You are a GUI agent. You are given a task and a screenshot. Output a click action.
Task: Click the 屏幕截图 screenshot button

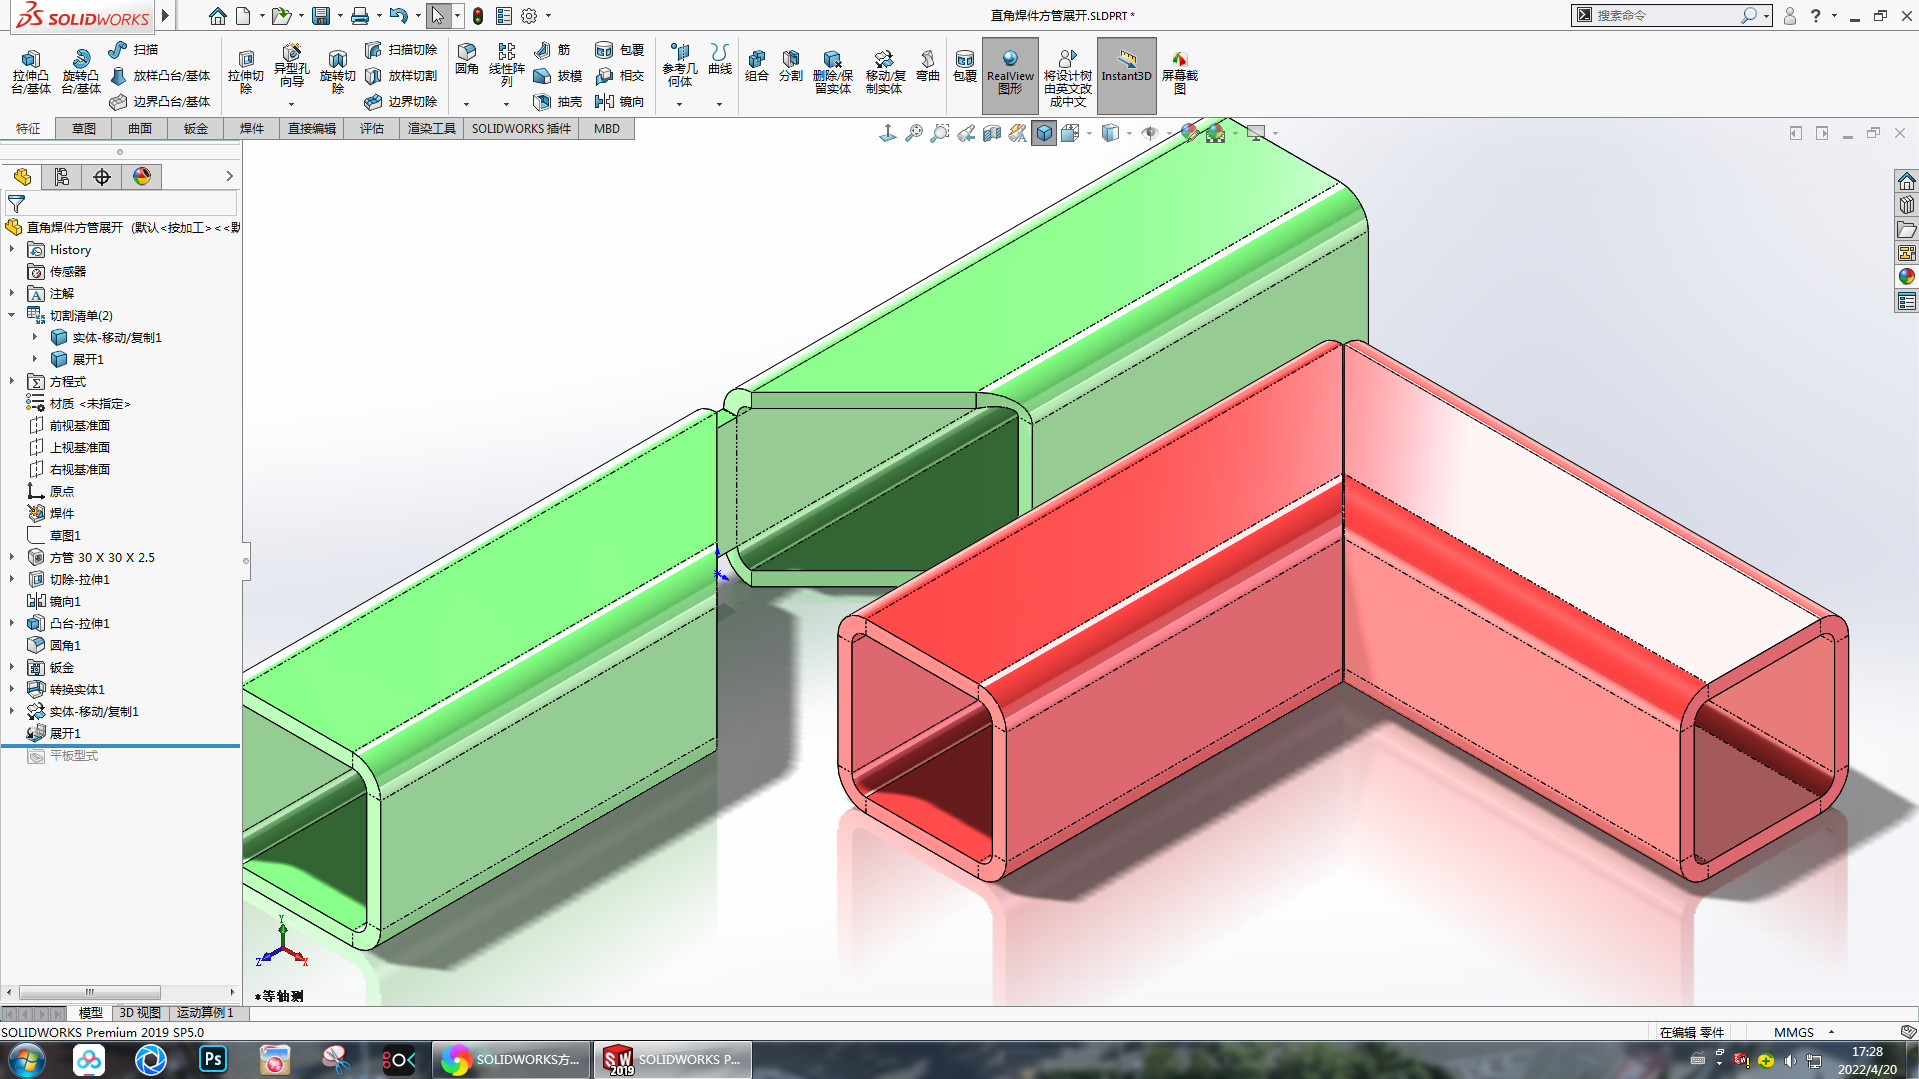[1179, 72]
